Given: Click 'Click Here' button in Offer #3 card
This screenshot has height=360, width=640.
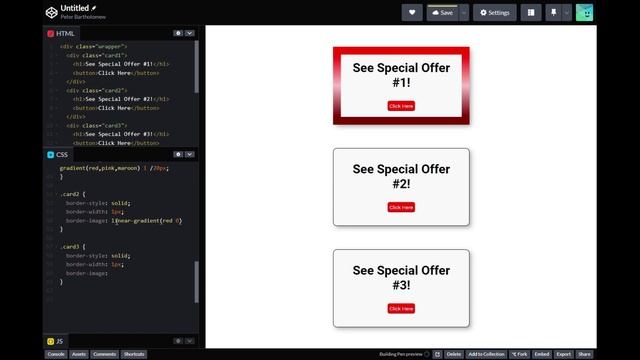Looking at the screenshot, I should [x=401, y=309].
